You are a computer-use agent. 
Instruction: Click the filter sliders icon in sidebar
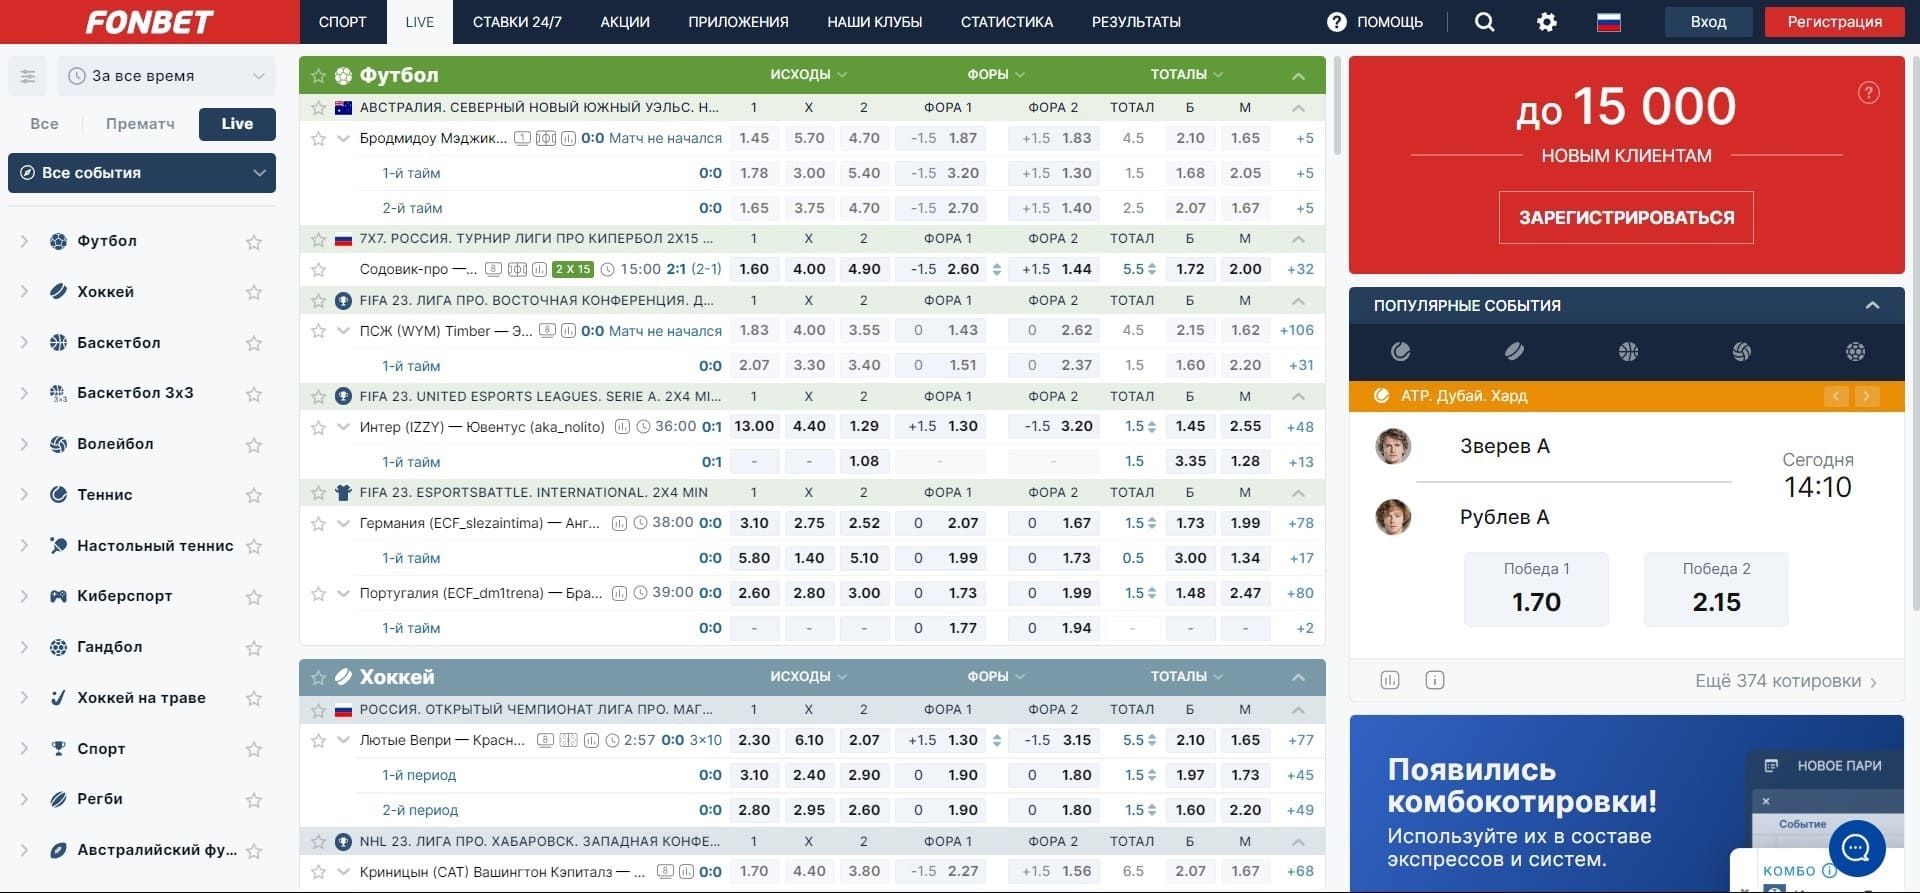point(28,76)
